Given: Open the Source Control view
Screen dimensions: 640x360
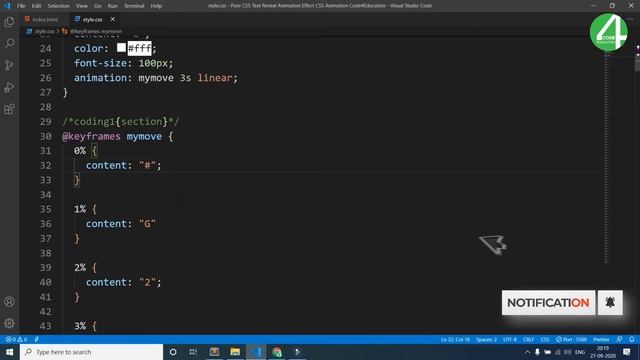Looking at the screenshot, I should pyautogui.click(x=9, y=65).
